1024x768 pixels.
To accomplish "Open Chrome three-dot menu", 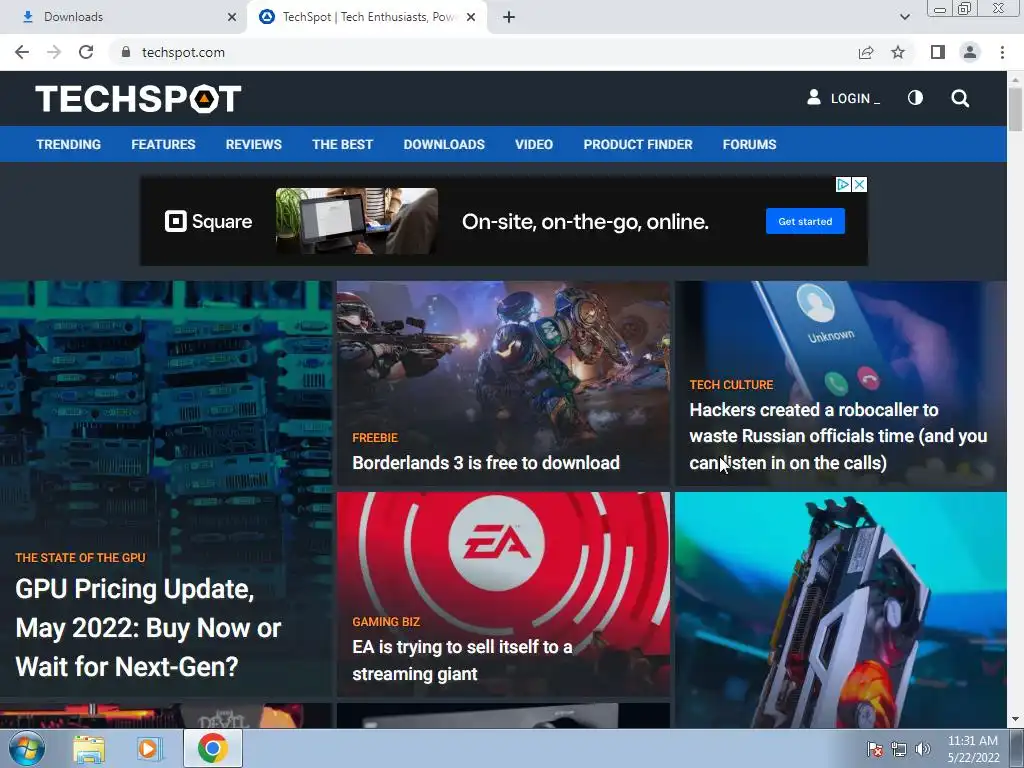I will point(1002,52).
